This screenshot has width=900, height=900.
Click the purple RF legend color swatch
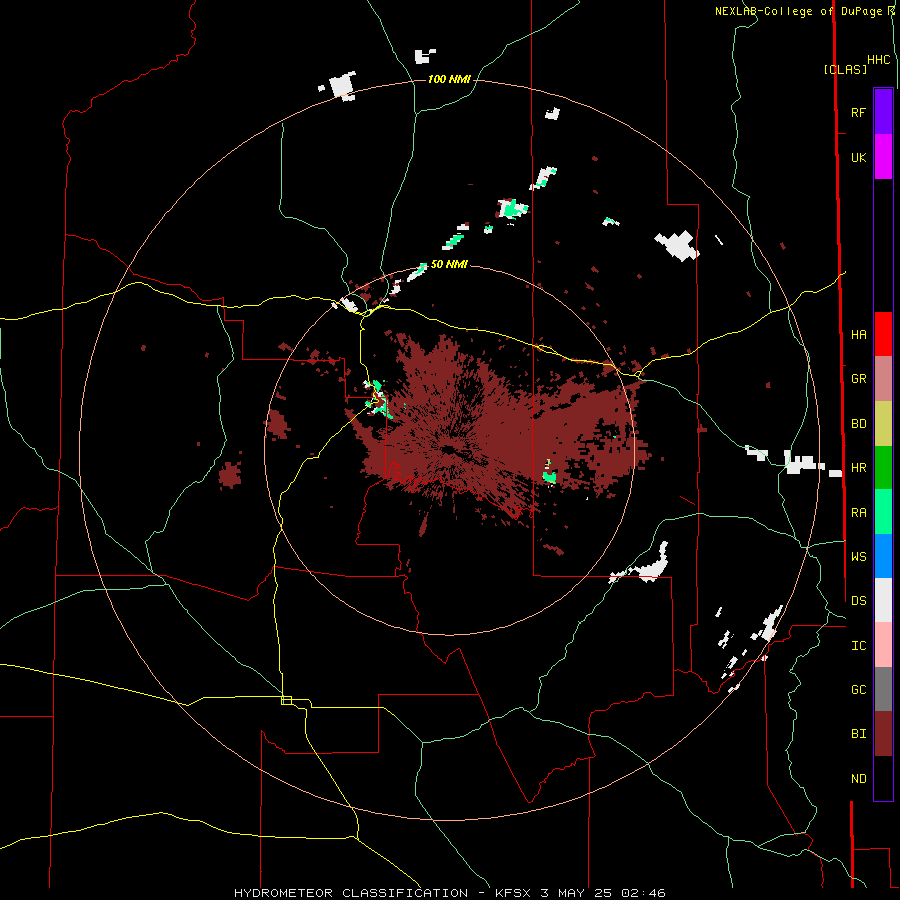(883, 112)
